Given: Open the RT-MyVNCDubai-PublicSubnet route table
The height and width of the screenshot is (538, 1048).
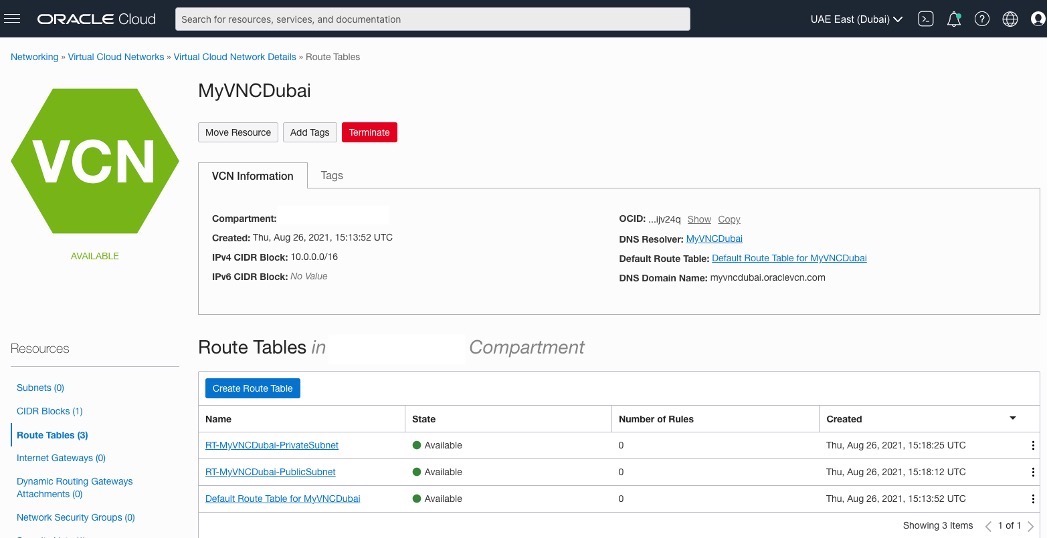Looking at the screenshot, I should (x=270, y=472).
